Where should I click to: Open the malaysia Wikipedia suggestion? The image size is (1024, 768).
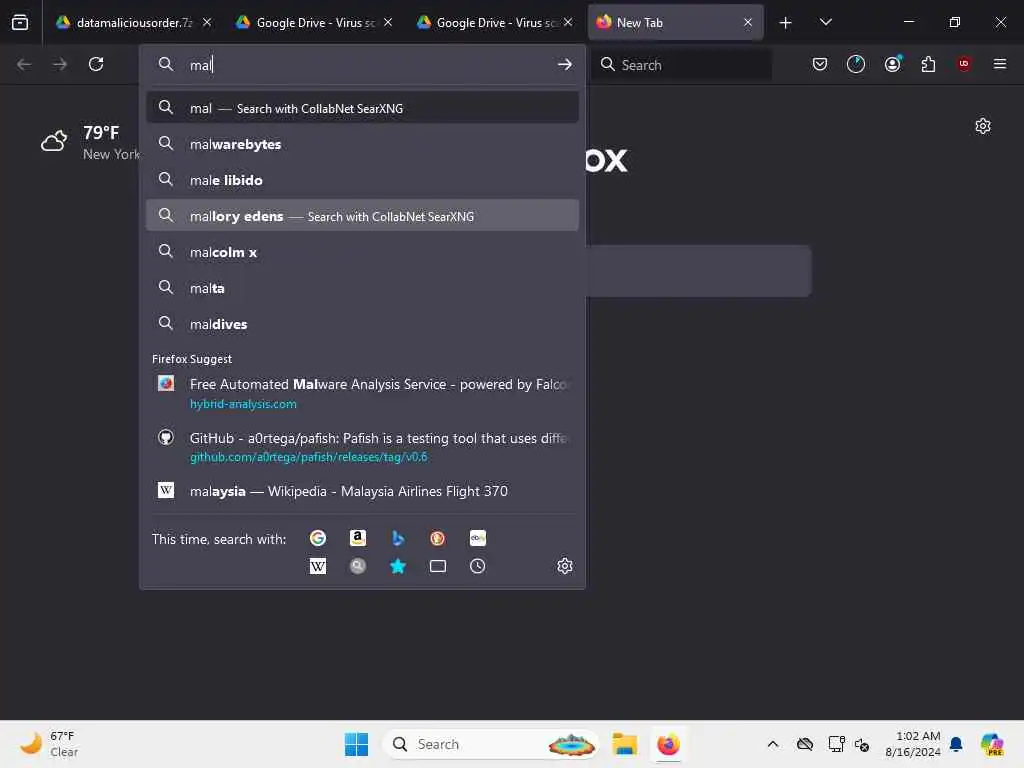tap(362, 491)
